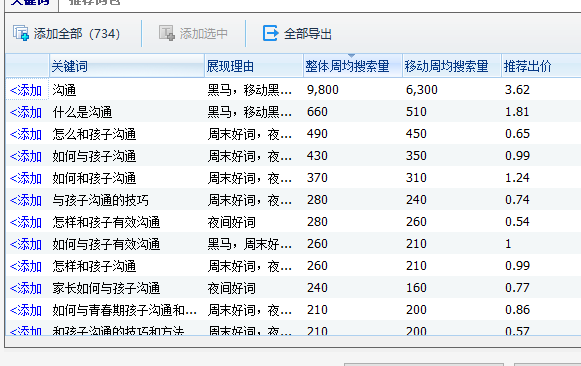Add keyword 怎样和孩子有效沟通 via <添加
This screenshot has height=366, width=581.
26,222
